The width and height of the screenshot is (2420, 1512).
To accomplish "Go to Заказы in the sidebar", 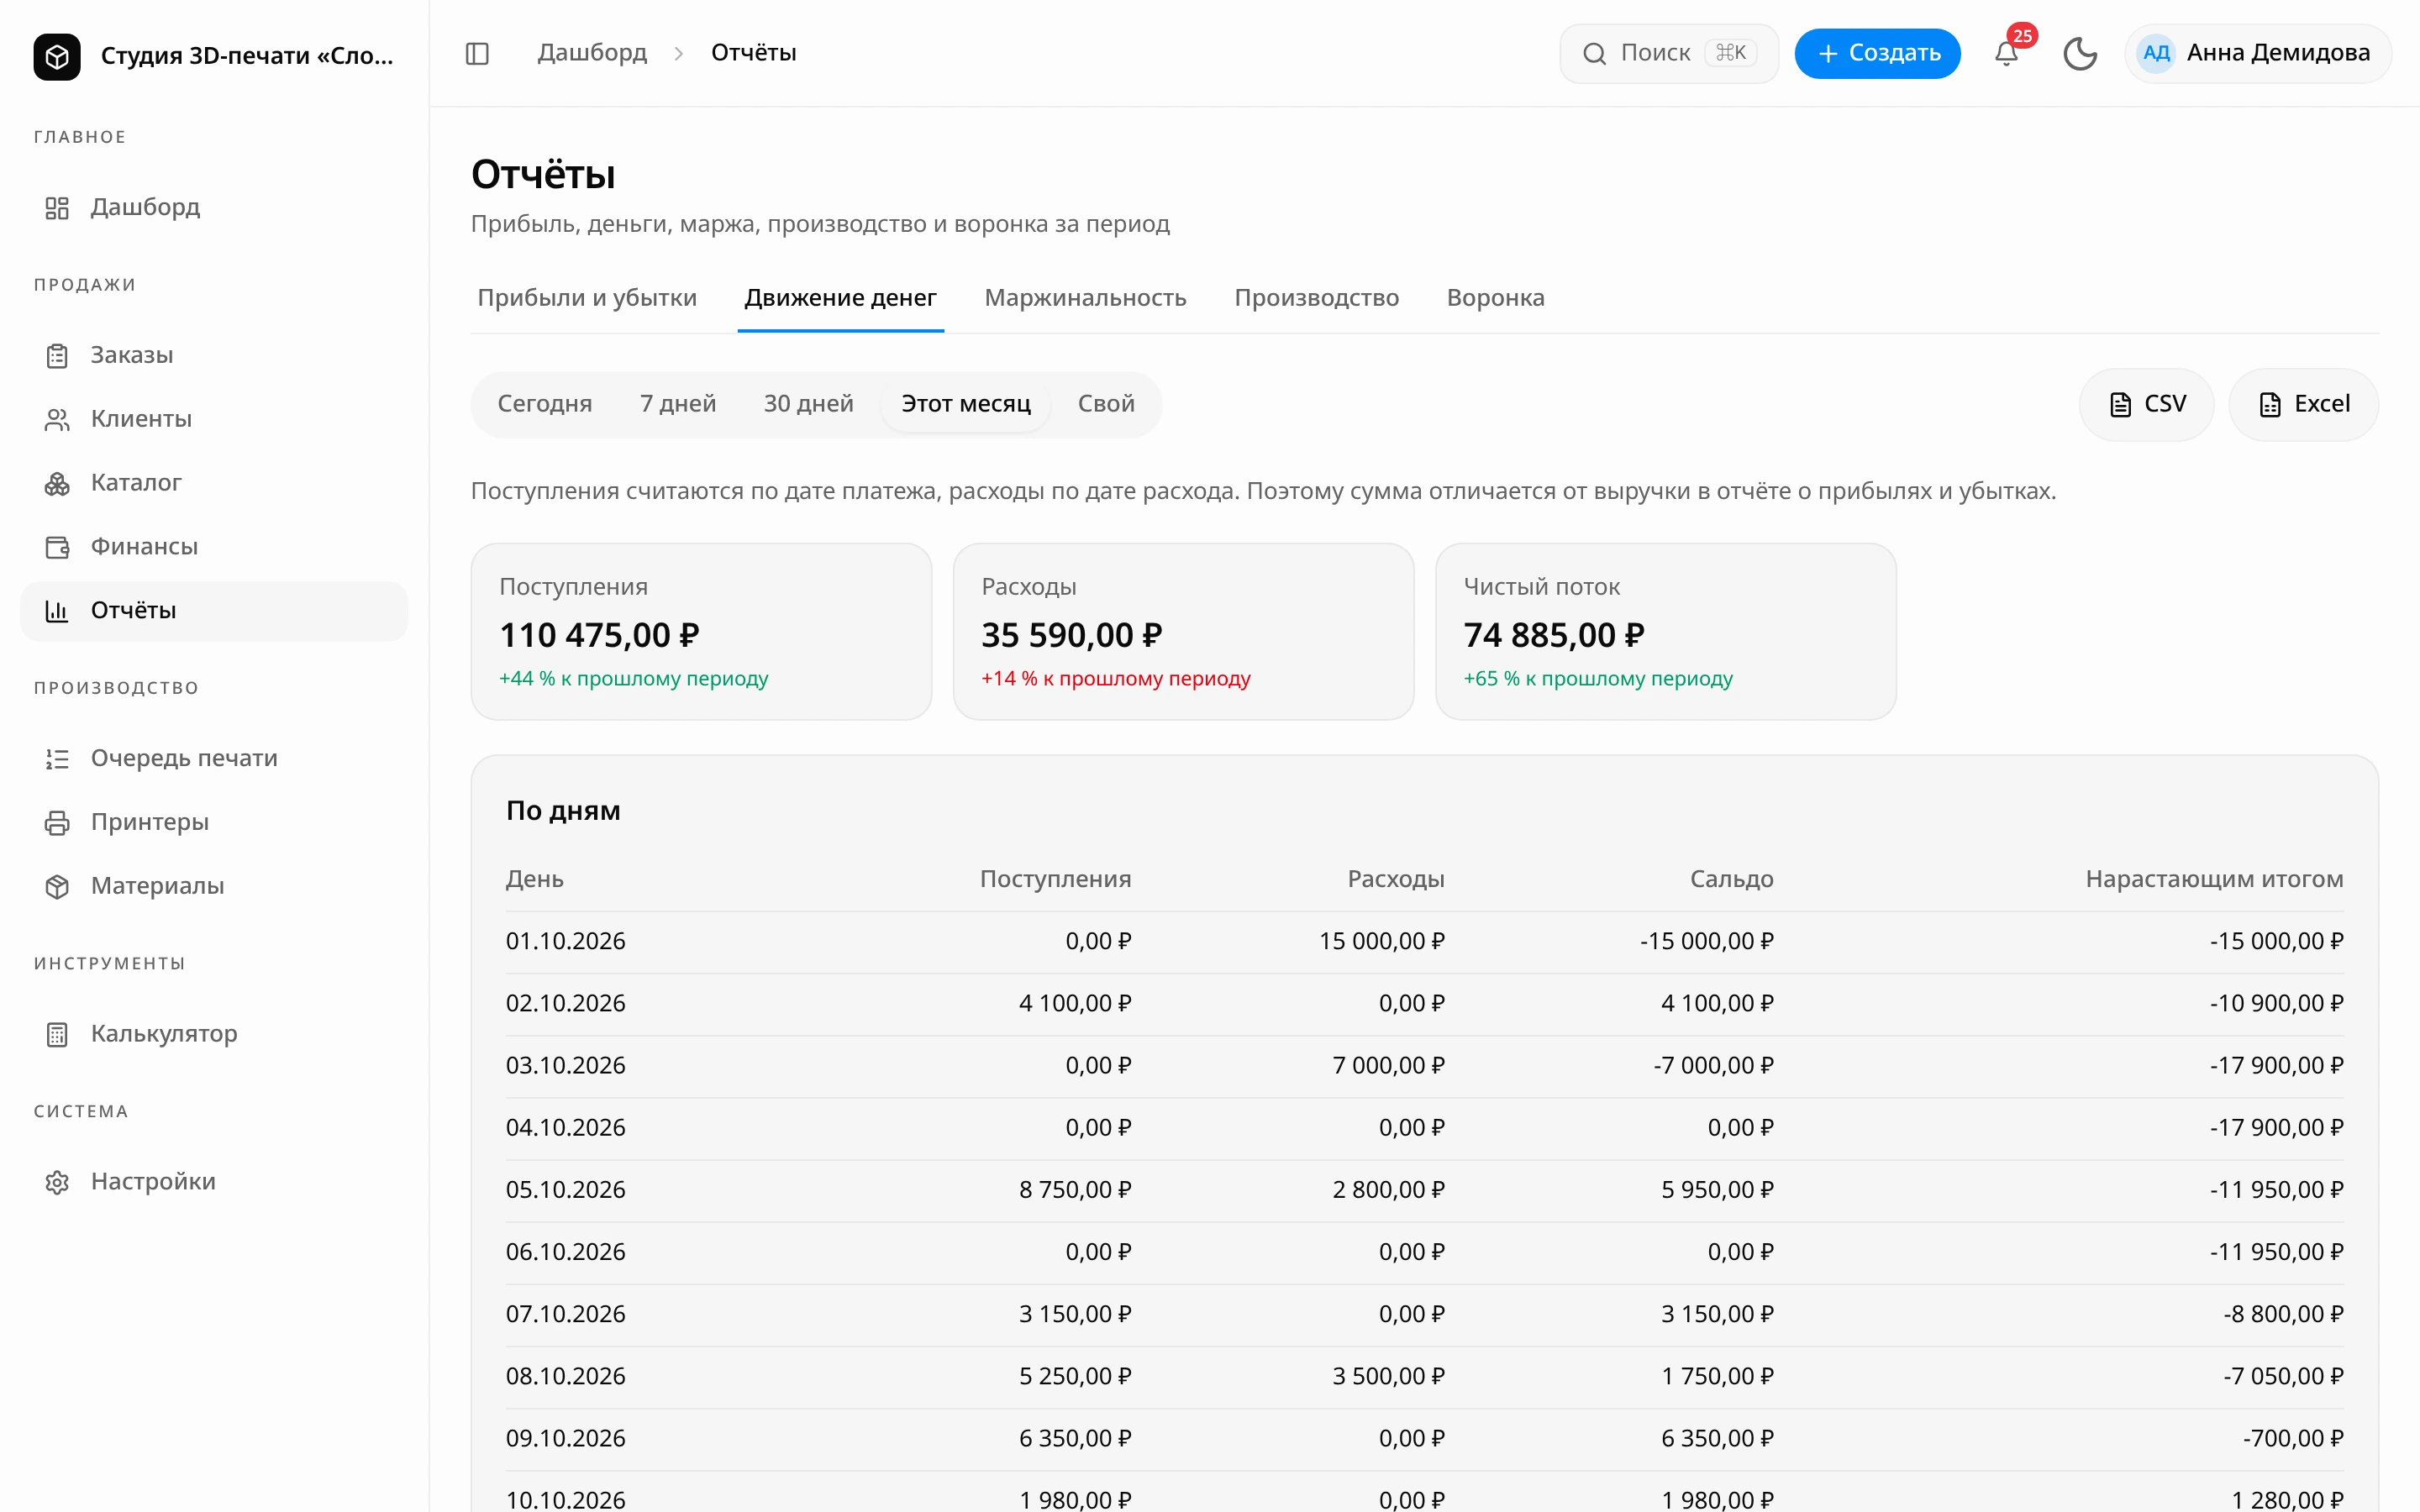I will pyautogui.click(x=214, y=355).
